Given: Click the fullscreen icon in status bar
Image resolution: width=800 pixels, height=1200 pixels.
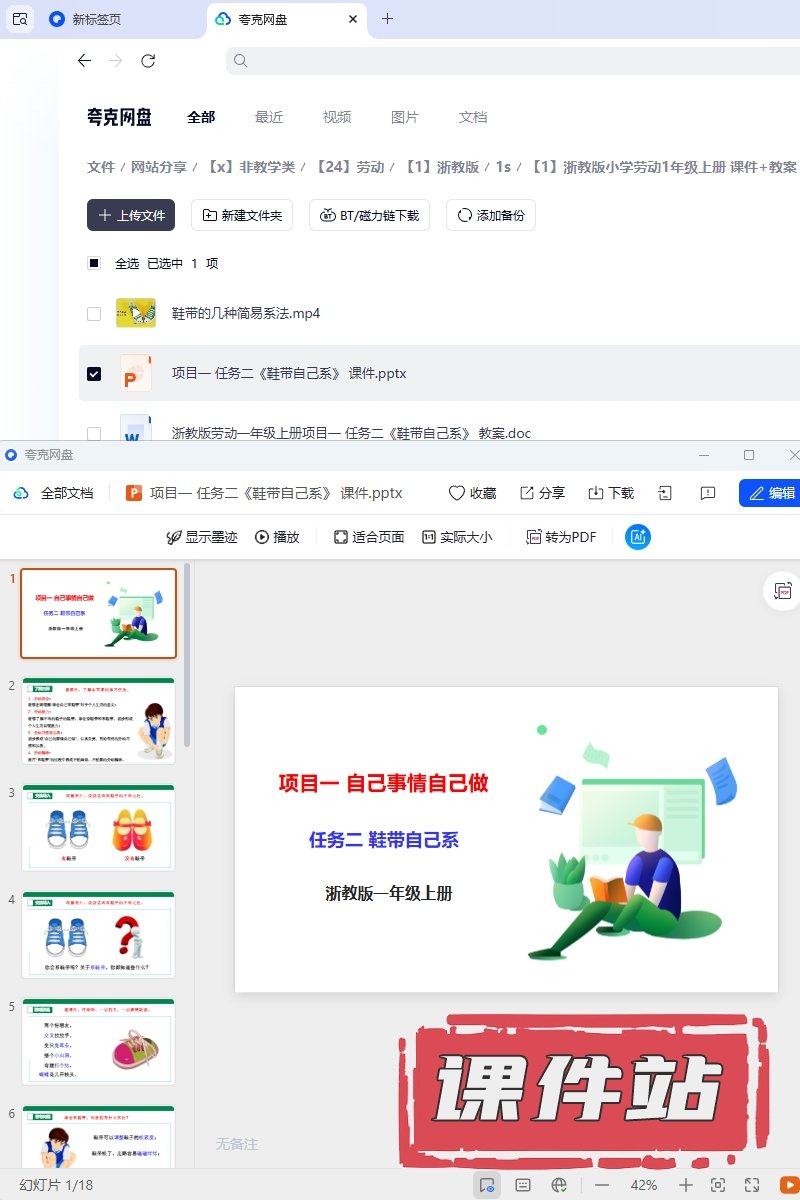Looking at the screenshot, I should point(752,1185).
